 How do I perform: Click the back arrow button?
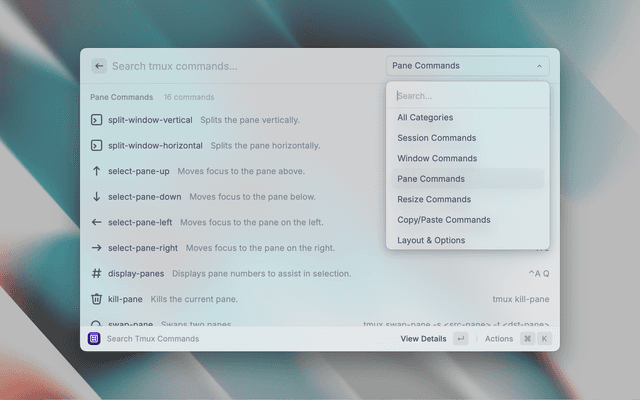(99, 66)
